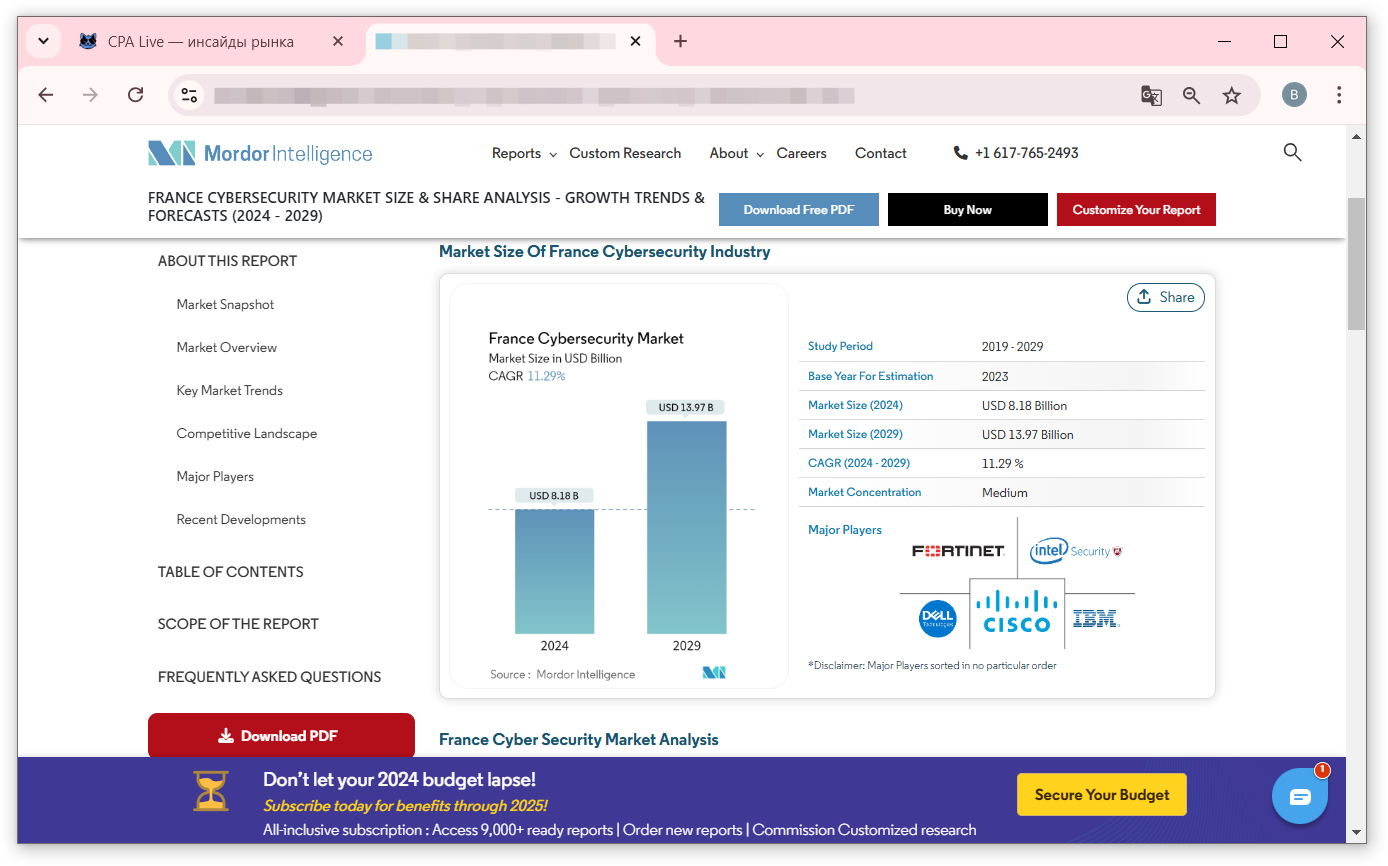Click the hourglass icon in banner
1388x866 pixels.
click(x=211, y=791)
